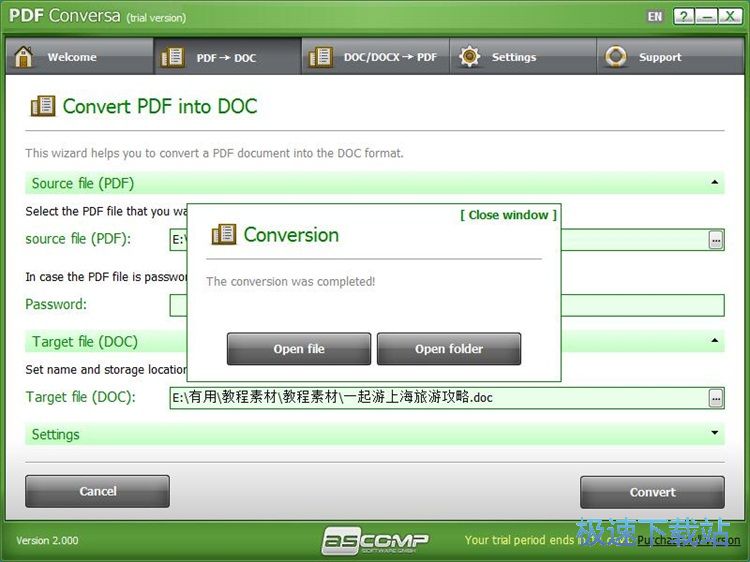Click the Conversion dialog document icon
Screen dimensions: 750x562
coord(223,234)
